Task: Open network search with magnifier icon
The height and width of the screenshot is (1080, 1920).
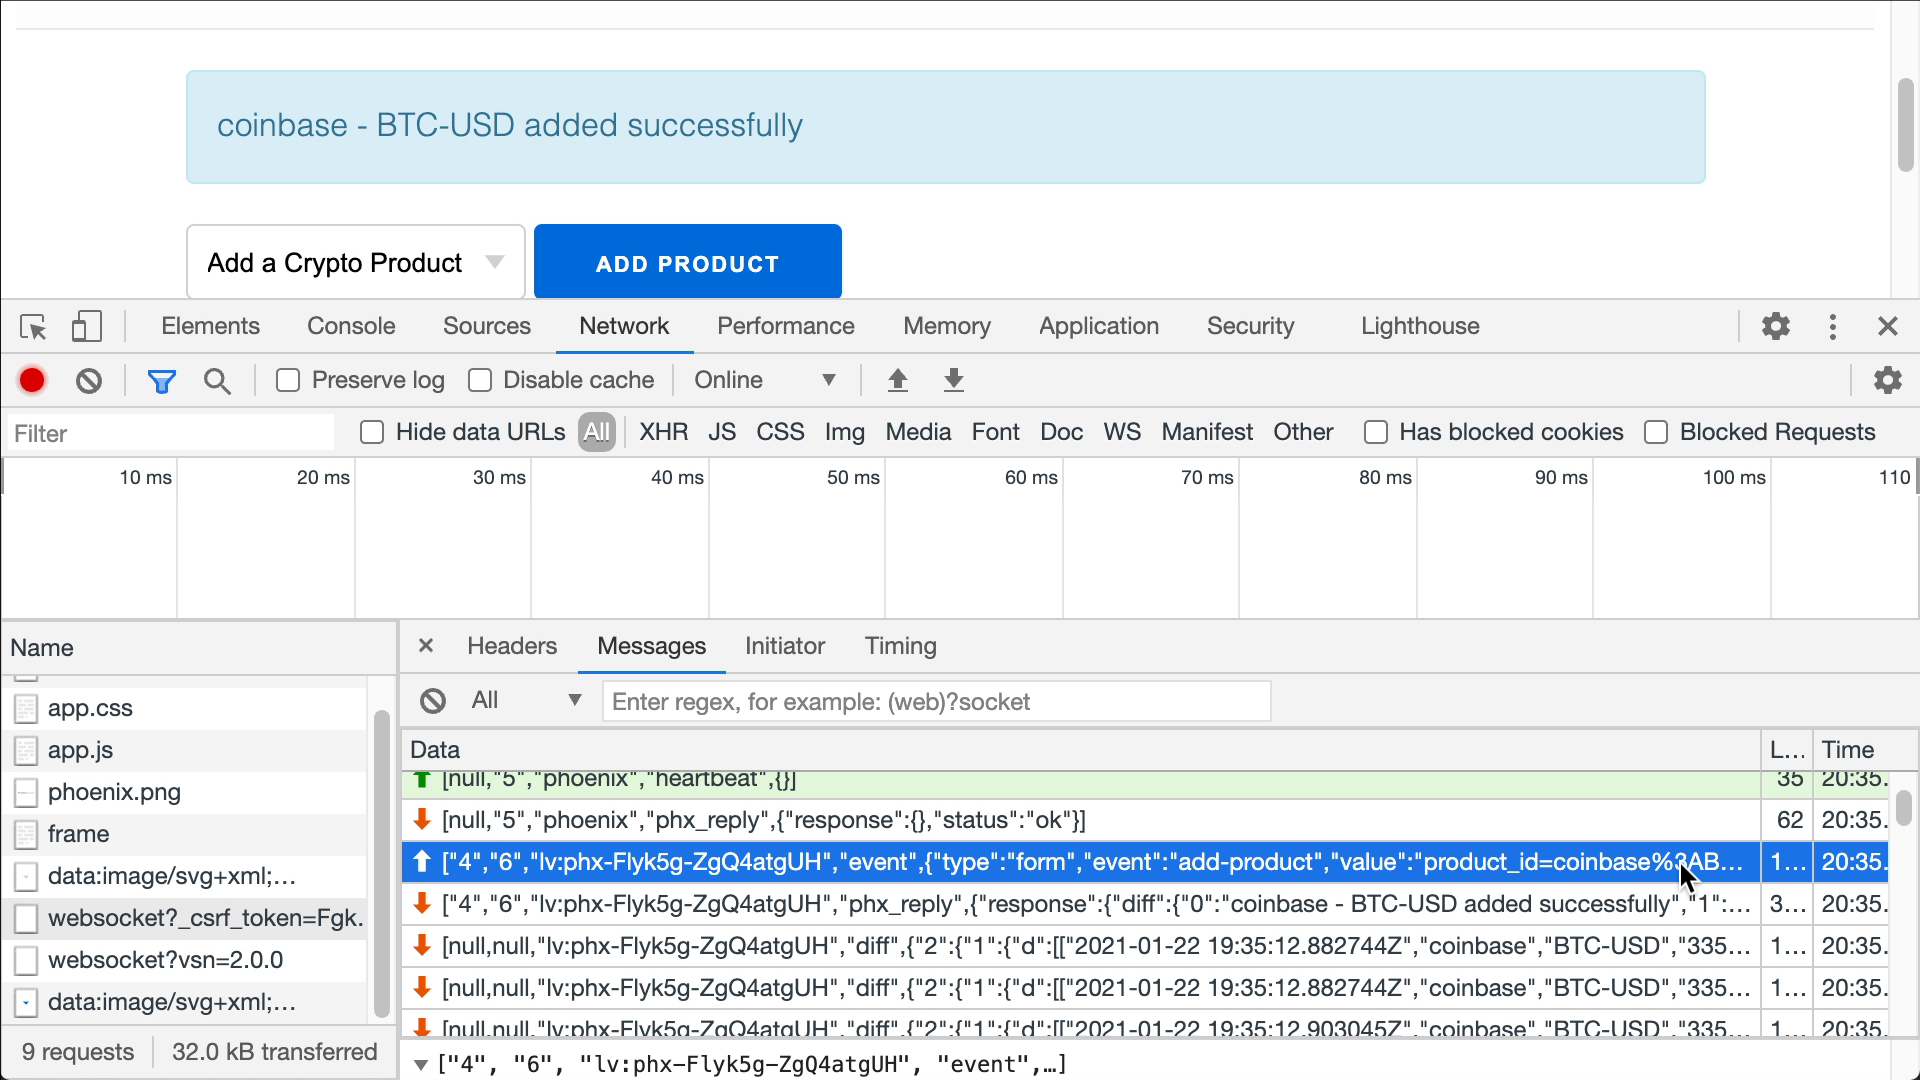Action: coord(217,381)
